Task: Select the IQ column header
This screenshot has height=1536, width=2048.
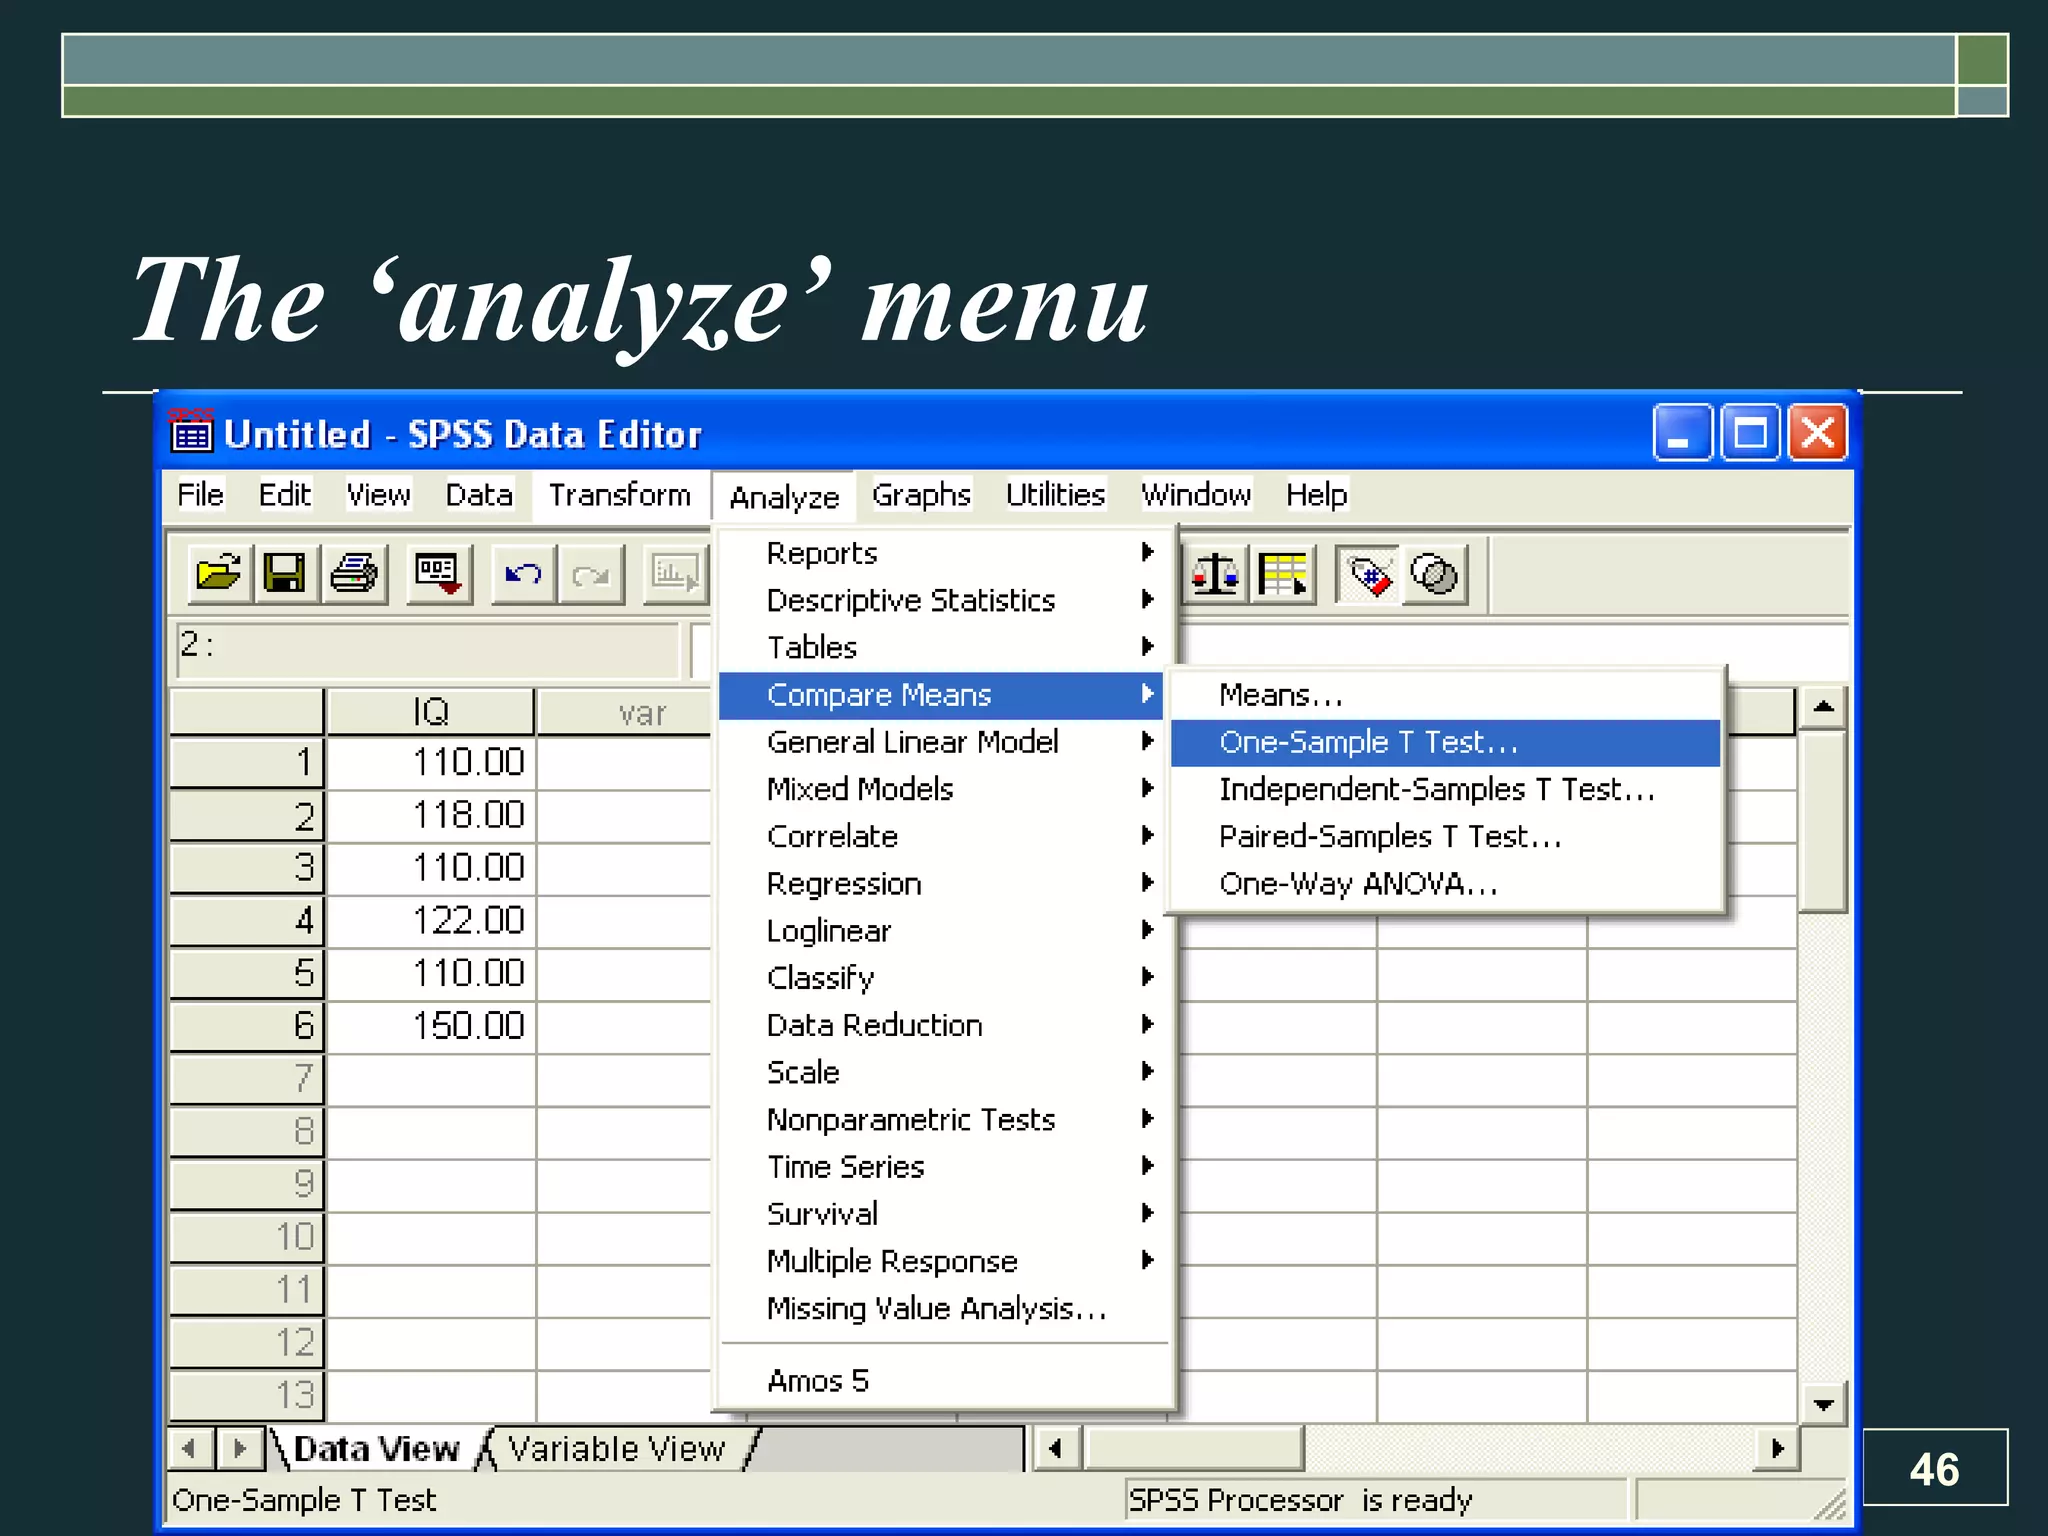Action: (x=431, y=712)
